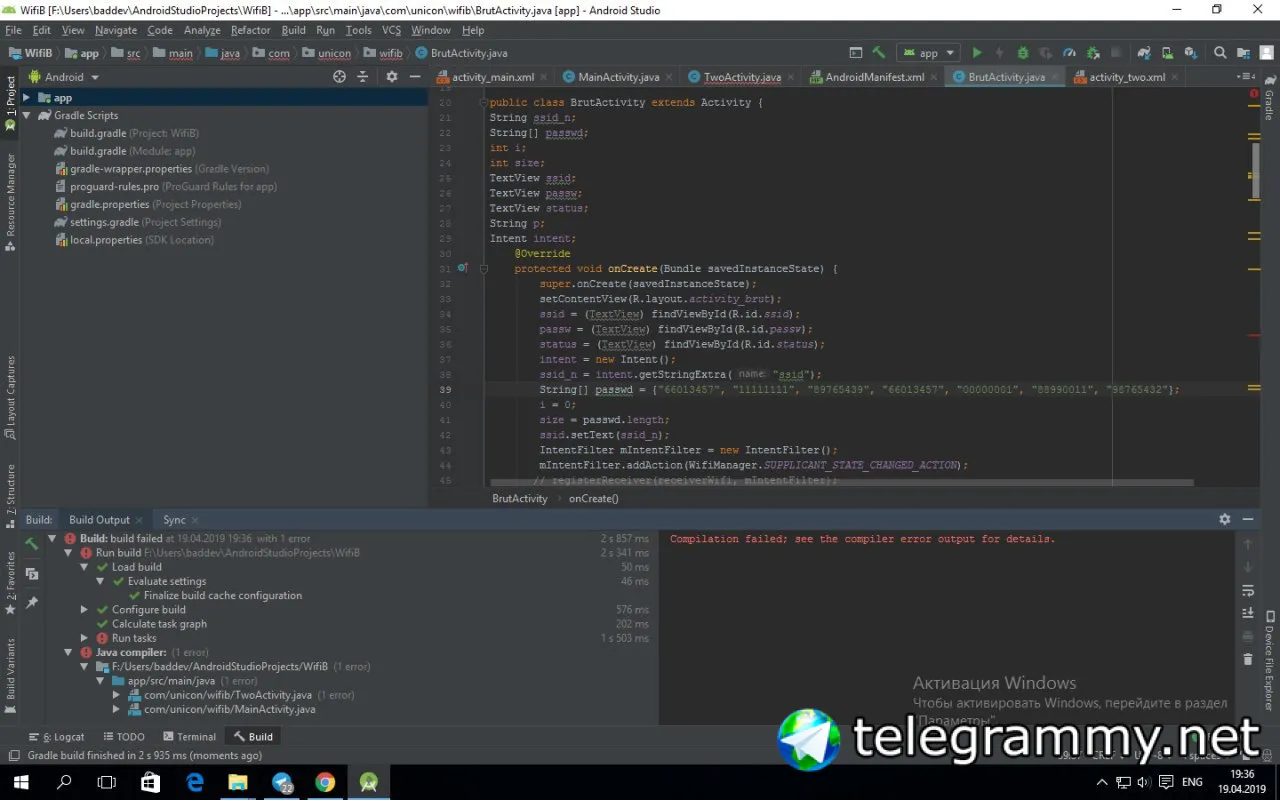Open the Android profiler gauge icon
Screen dimensions: 1280x800
click(x=1069, y=53)
